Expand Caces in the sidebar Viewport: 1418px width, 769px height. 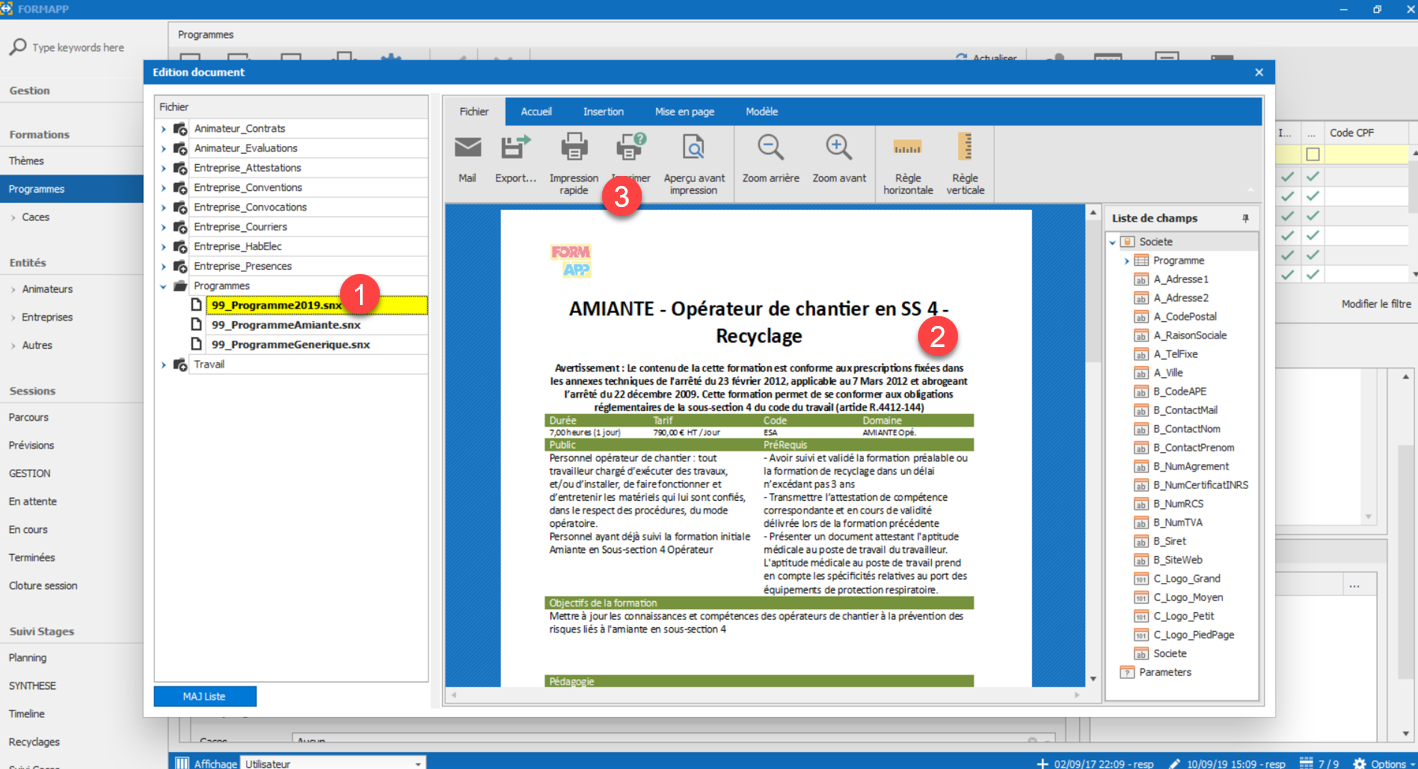point(13,217)
